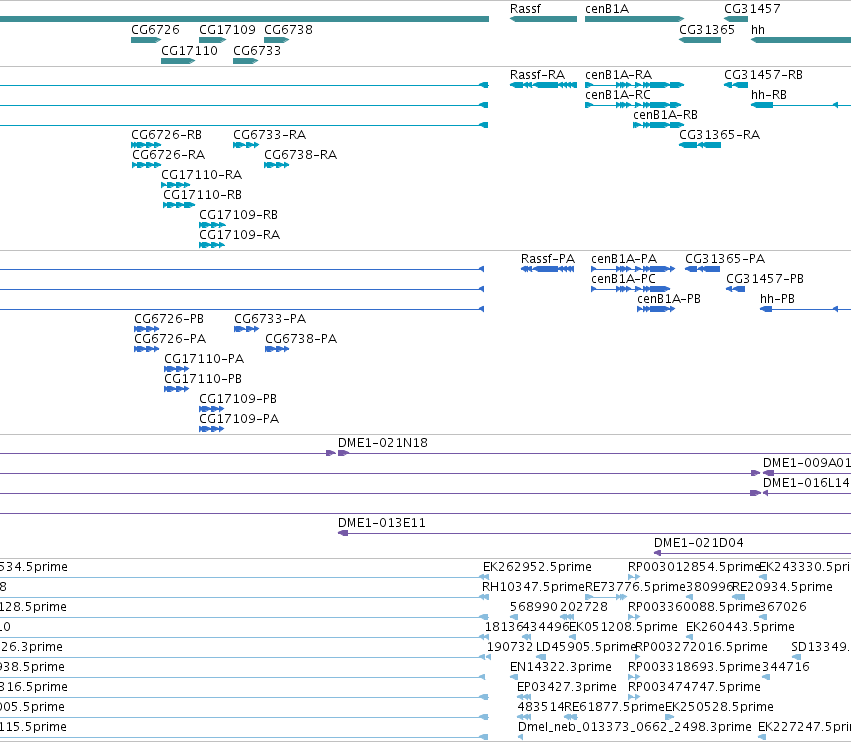The height and width of the screenshot is (742, 851).
Task: Click the EK250528.5prime EST label
Action: point(719,707)
